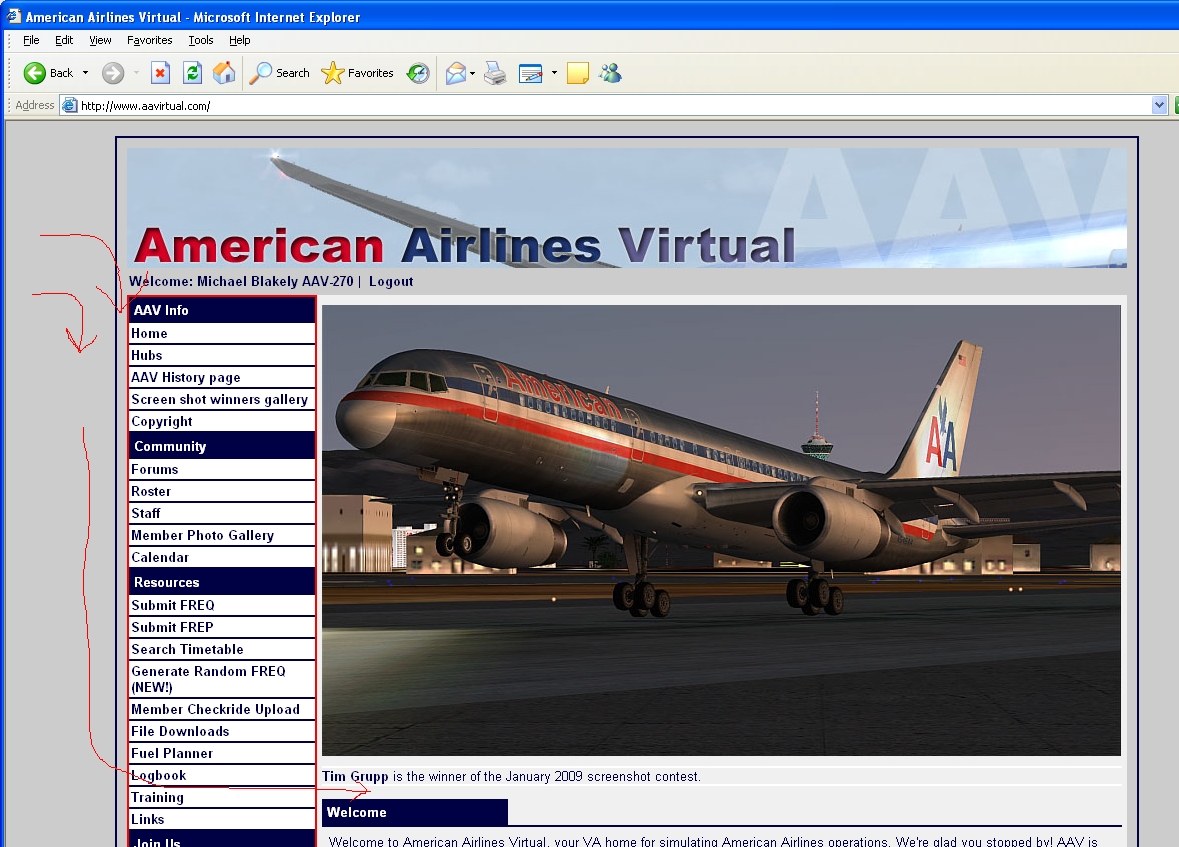Show browsing History from the toolbar

(418, 73)
